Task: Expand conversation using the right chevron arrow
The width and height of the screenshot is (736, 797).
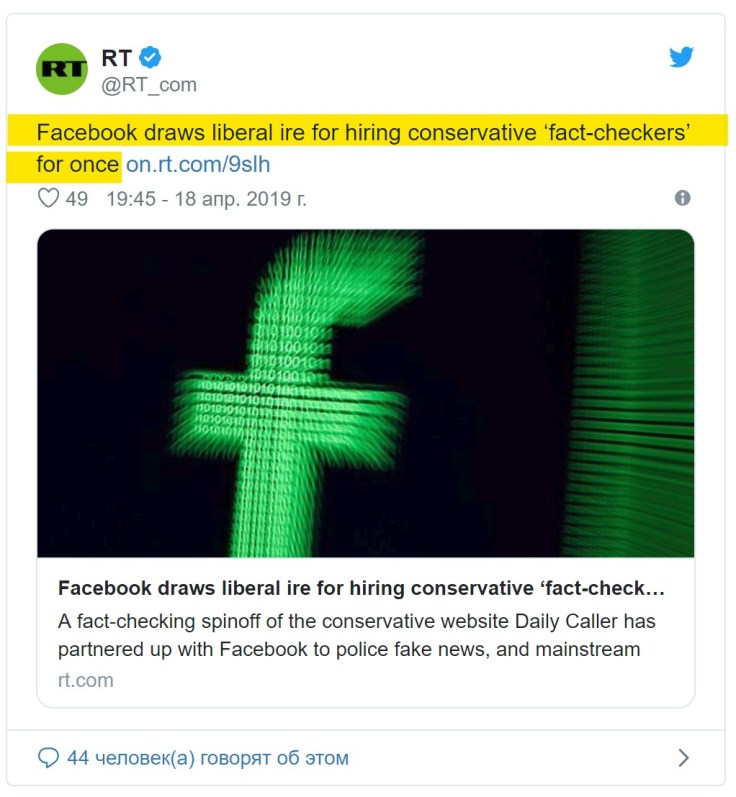Action: click(x=684, y=758)
